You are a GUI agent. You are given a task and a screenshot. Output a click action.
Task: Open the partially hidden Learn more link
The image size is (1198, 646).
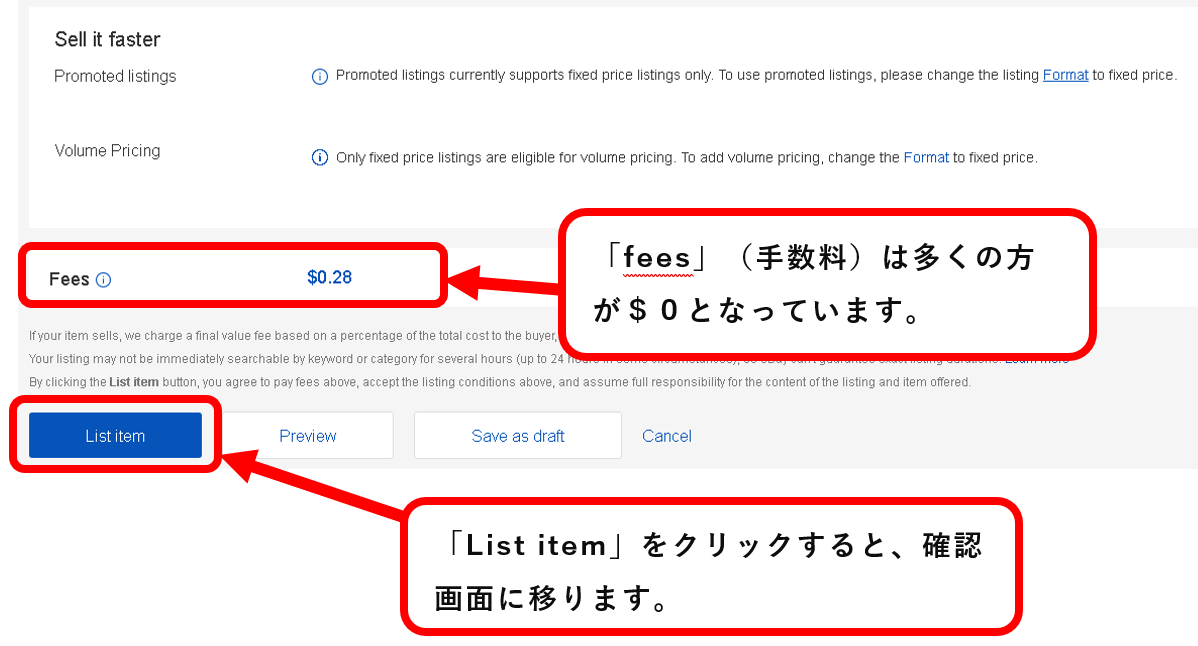1036,360
